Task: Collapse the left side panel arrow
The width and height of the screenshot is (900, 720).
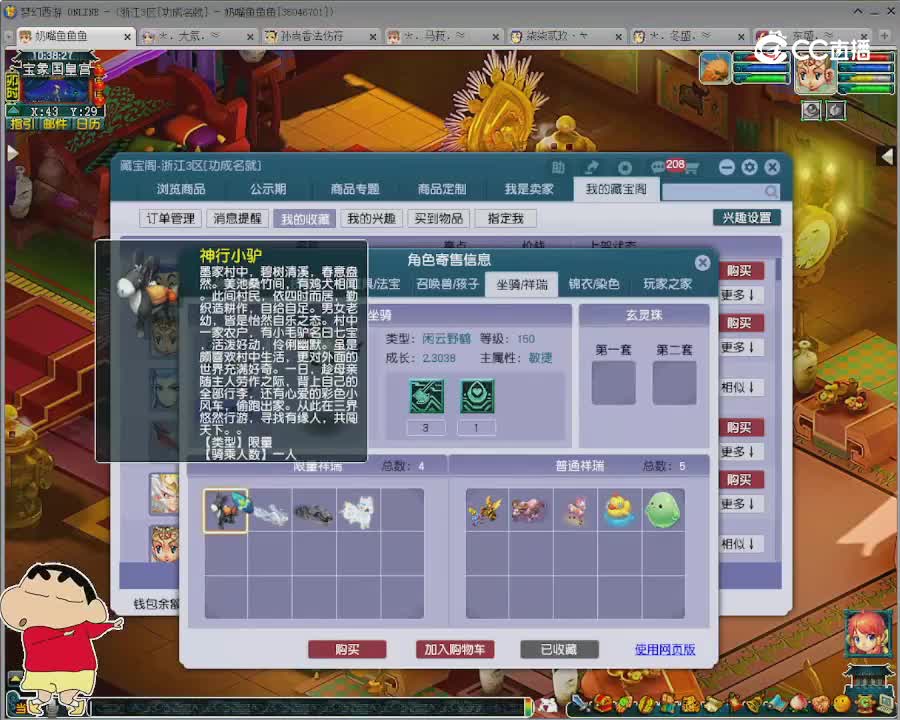Action: [x=12, y=153]
